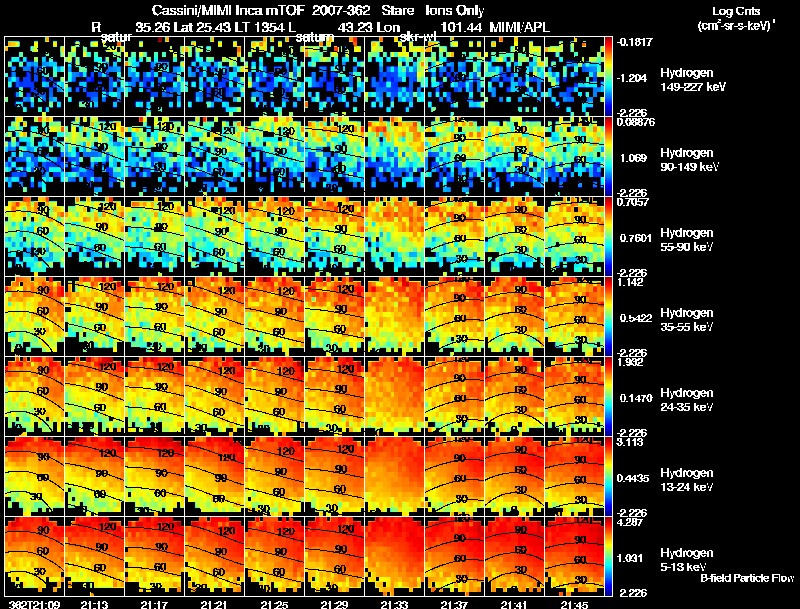Select the 35-55 keV panel at 21:21
This screenshot has width=800, height=609.
214,316
